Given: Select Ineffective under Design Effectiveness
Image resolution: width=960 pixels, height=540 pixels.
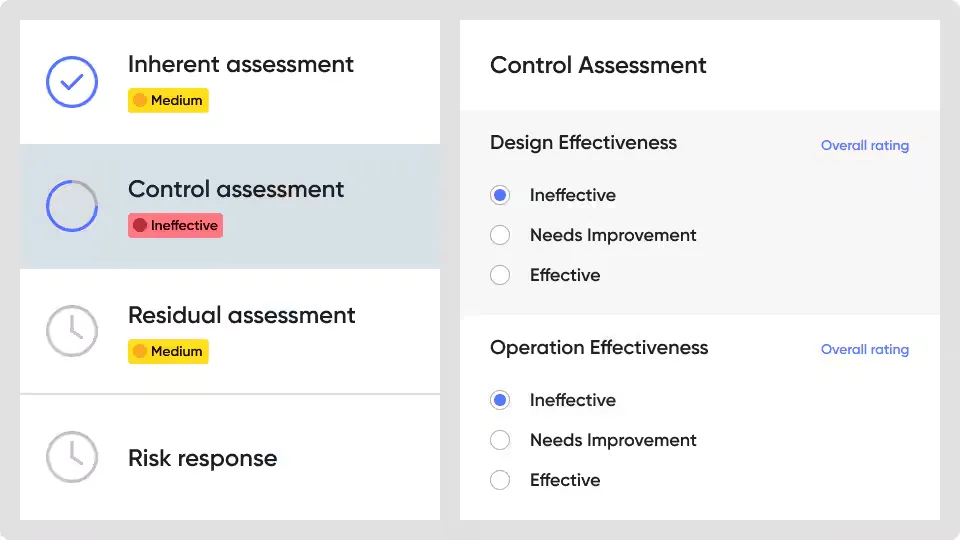Looking at the screenshot, I should [x=500, y=195].
